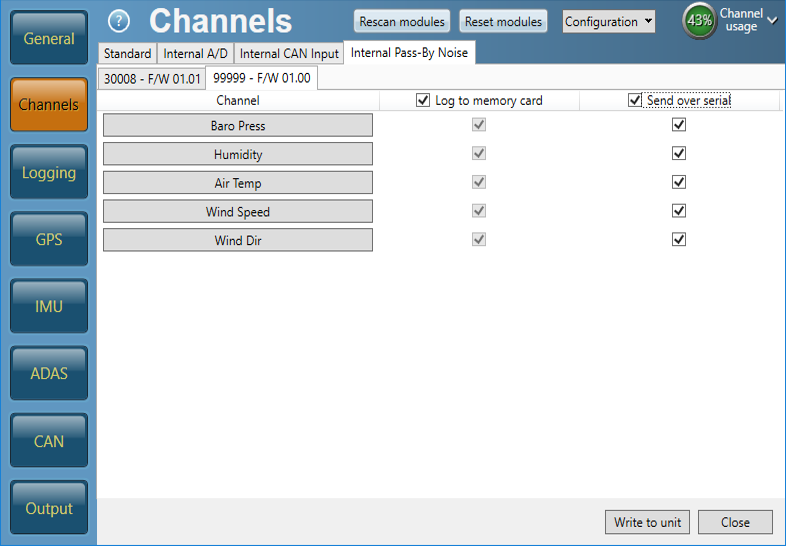786x546 pixels.
Task: Click Log to memory card checkbox for Wind Dir
Action: point(479,240)
